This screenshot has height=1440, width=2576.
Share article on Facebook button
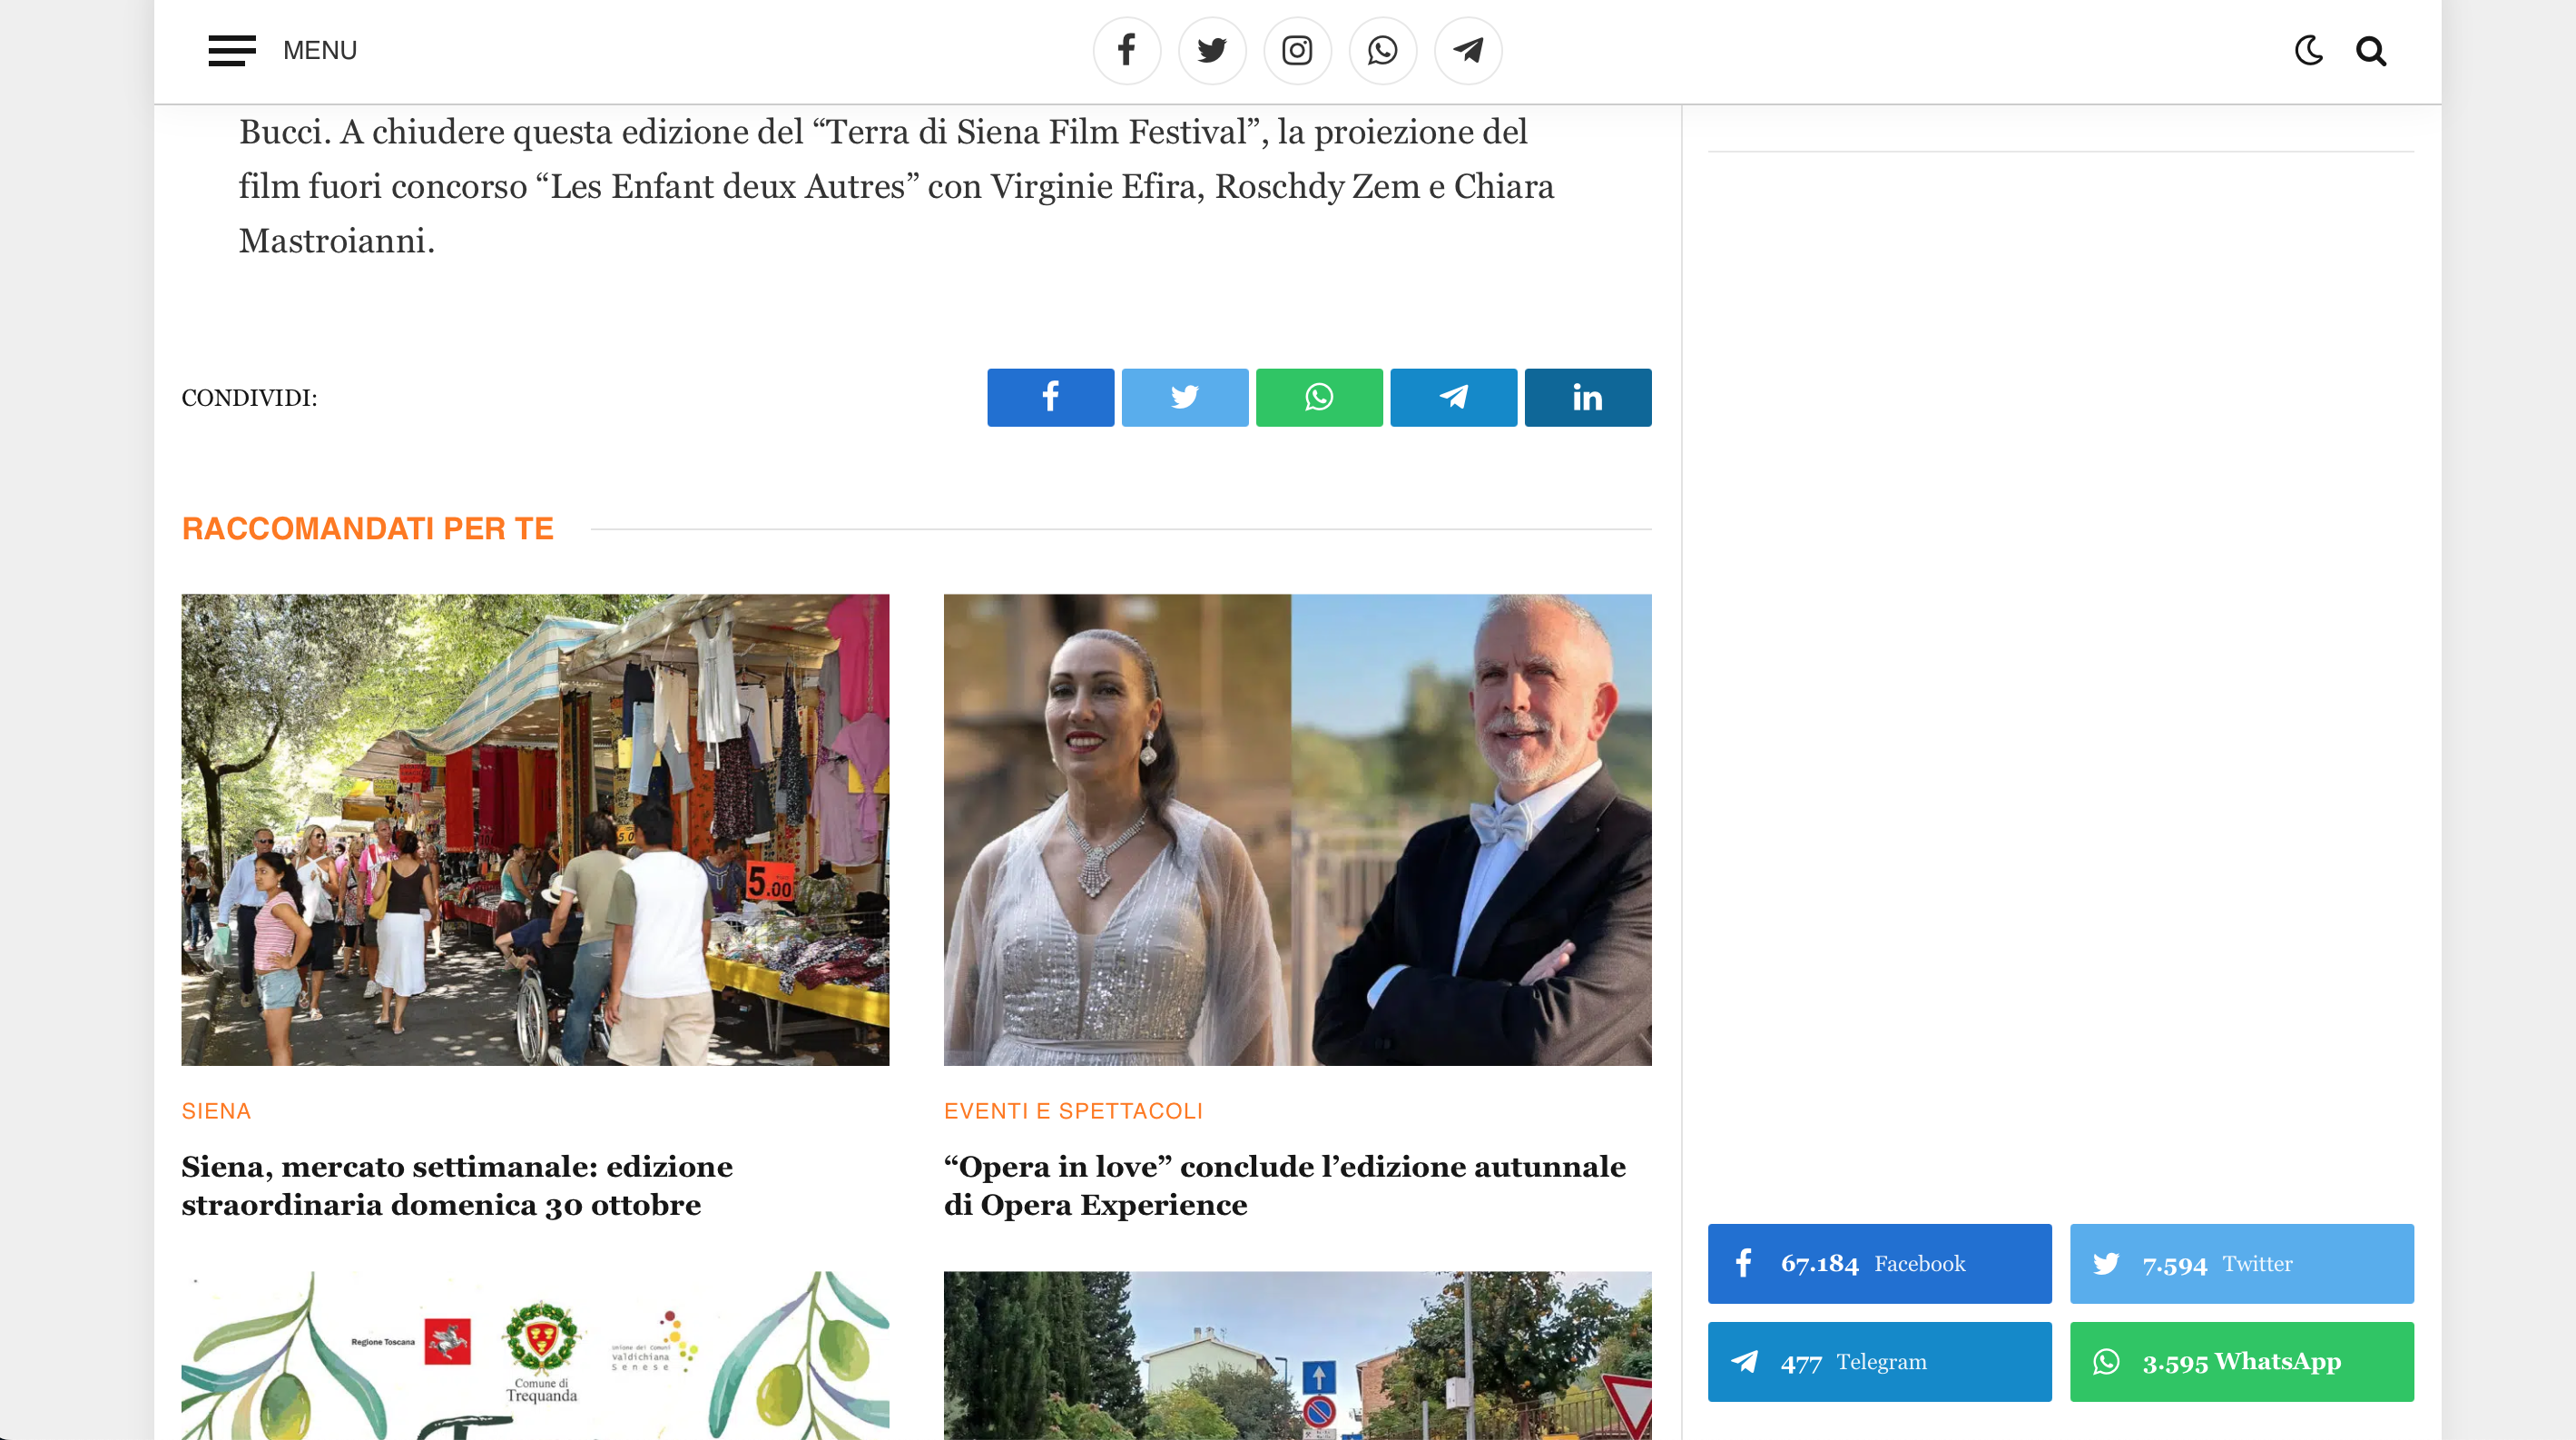pyautogui.click(x=1050, y=397)
